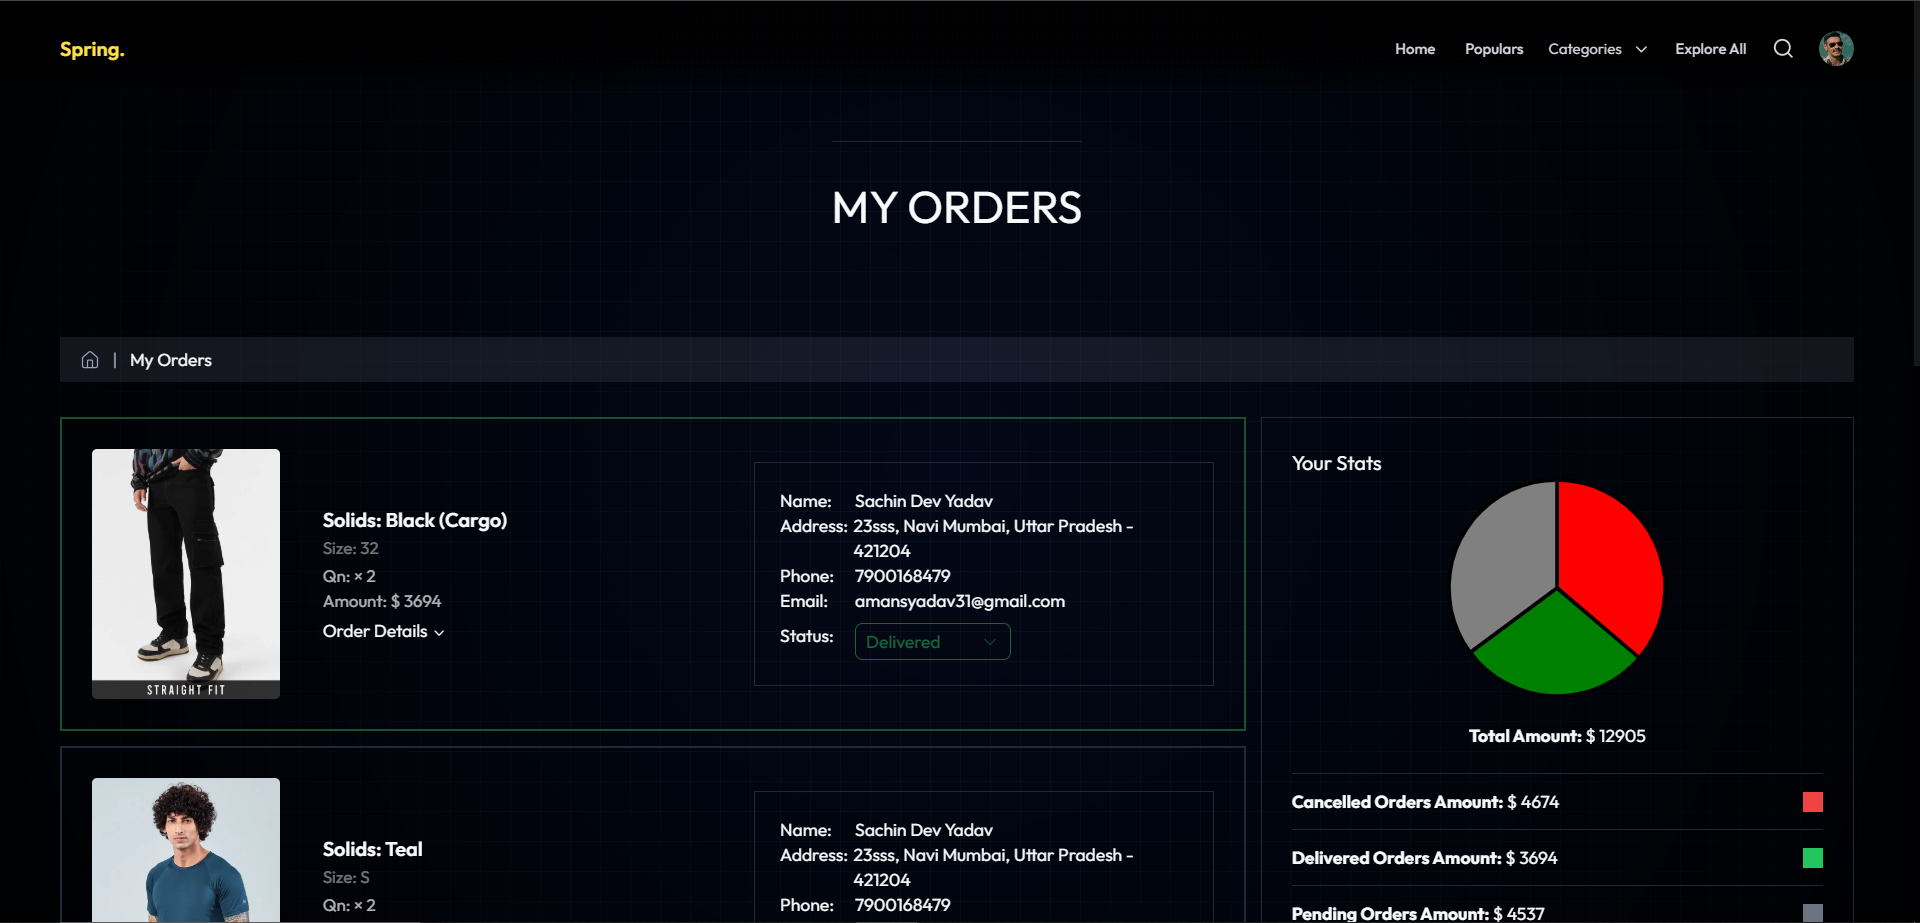Screen dimensions: 1920x923
Task: Click Size: 32 text
Action: point(351,548)
